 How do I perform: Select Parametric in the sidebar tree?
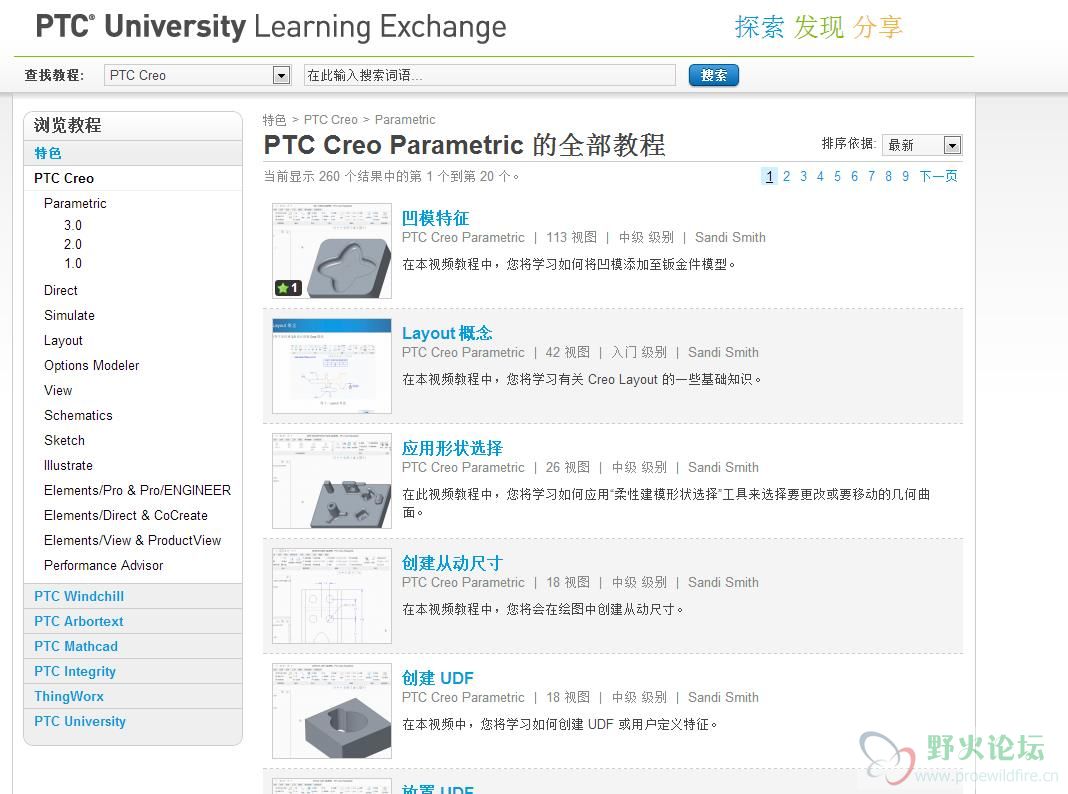[75, 204]
